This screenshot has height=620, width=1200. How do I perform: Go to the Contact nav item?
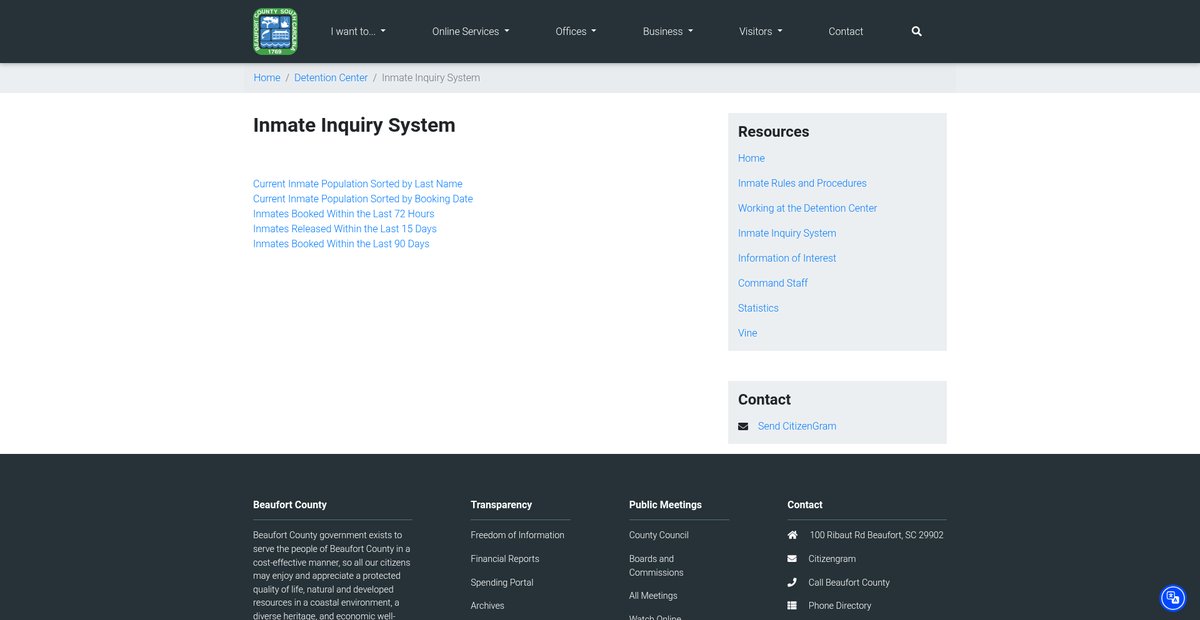point(845,32)
